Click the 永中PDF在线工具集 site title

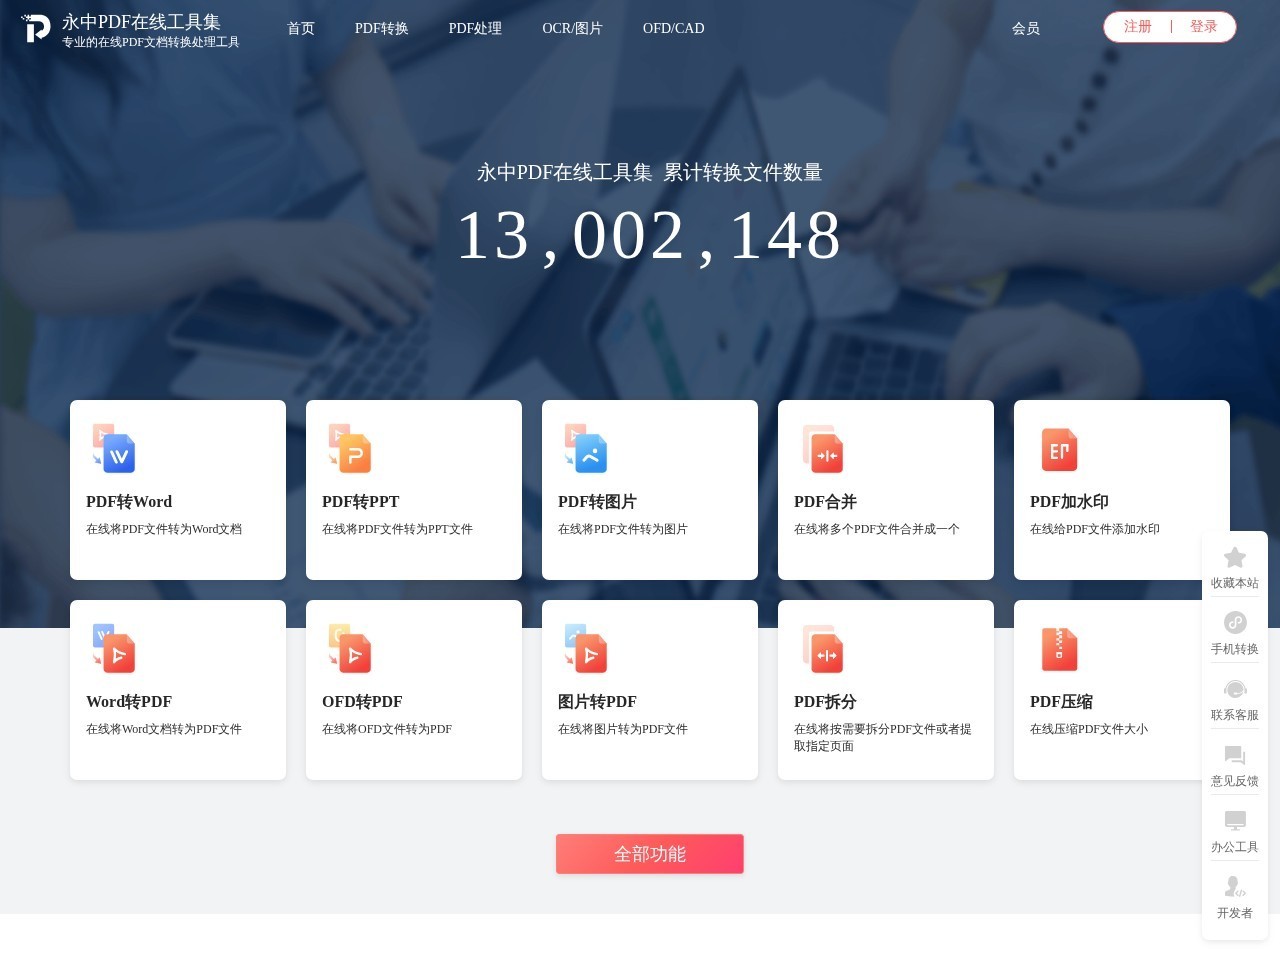pyautogui.click(x=141, y=22)
